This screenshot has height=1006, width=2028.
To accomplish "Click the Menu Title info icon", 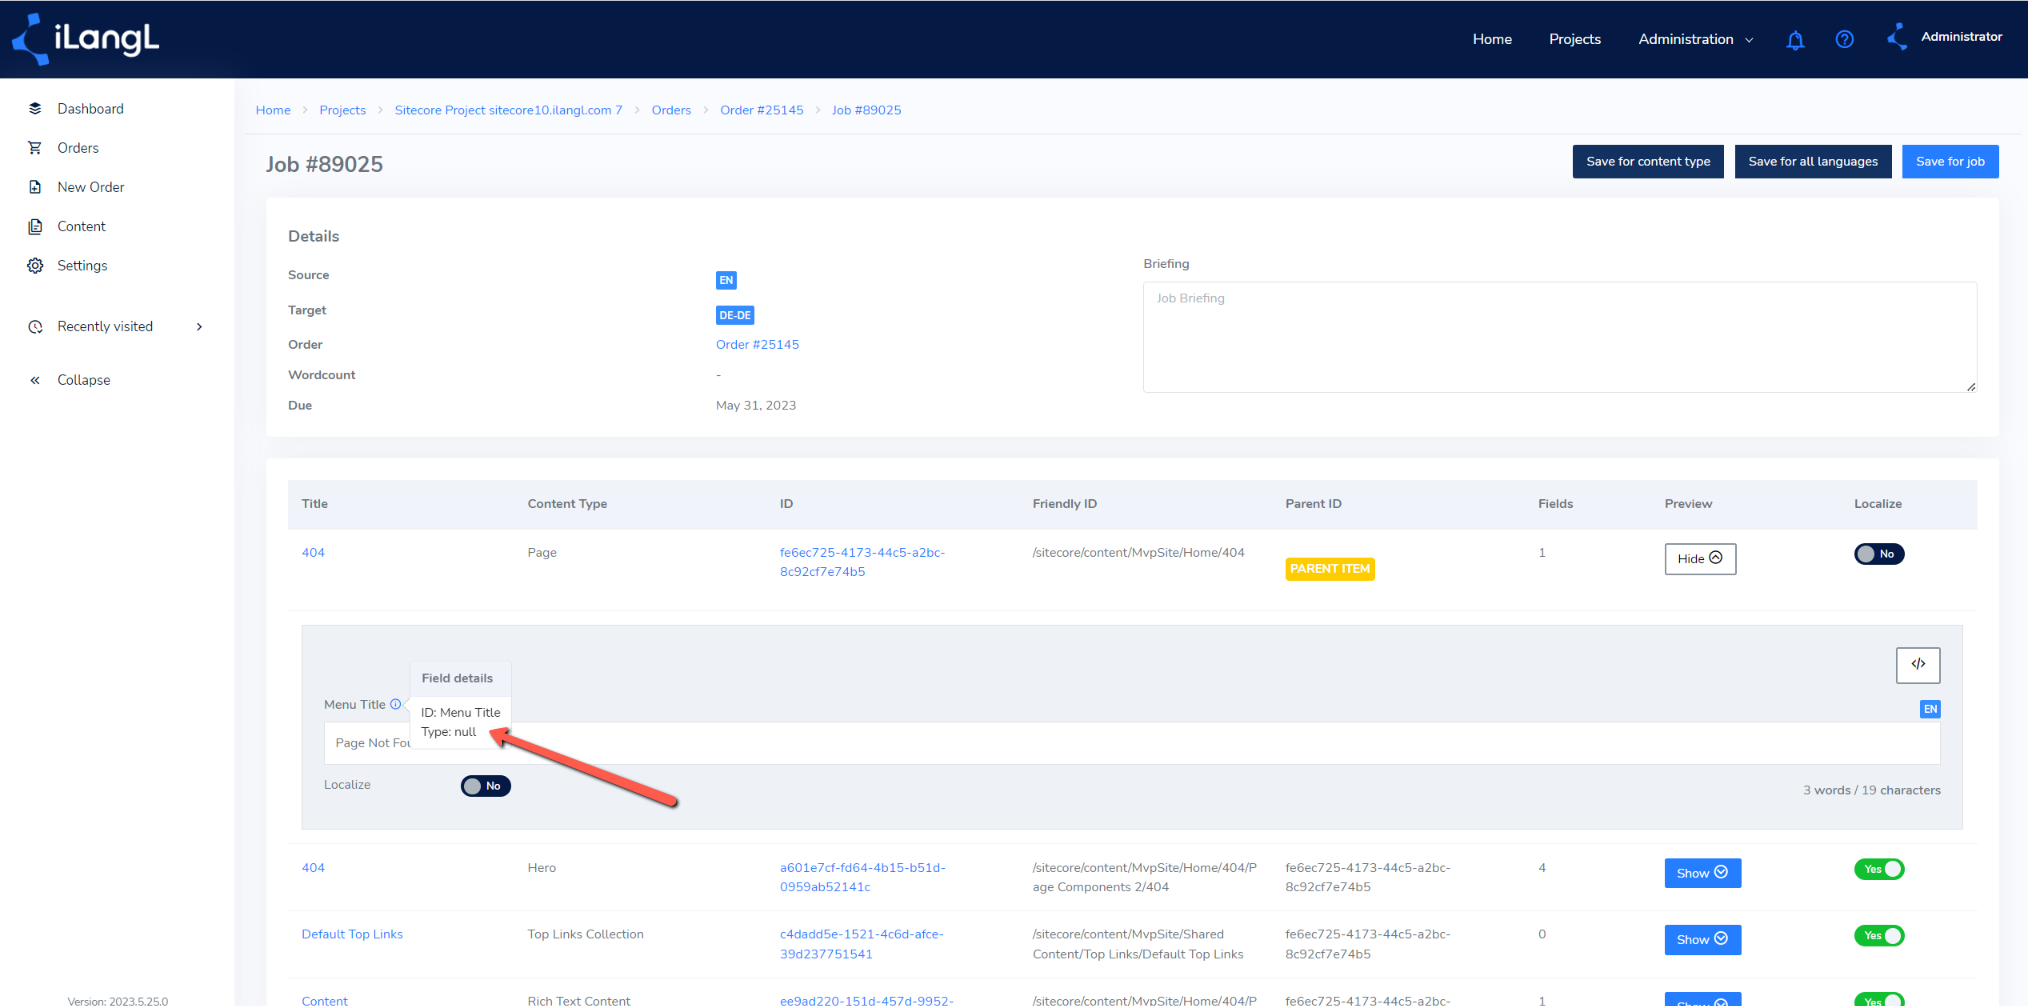I will 396,704.
